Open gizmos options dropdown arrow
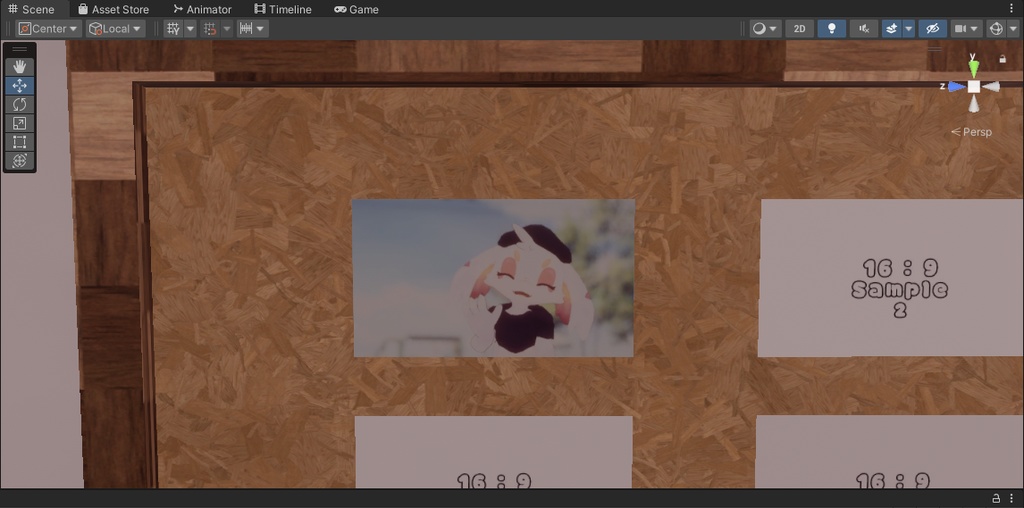1024x508 pixels. pos(1014,29)
